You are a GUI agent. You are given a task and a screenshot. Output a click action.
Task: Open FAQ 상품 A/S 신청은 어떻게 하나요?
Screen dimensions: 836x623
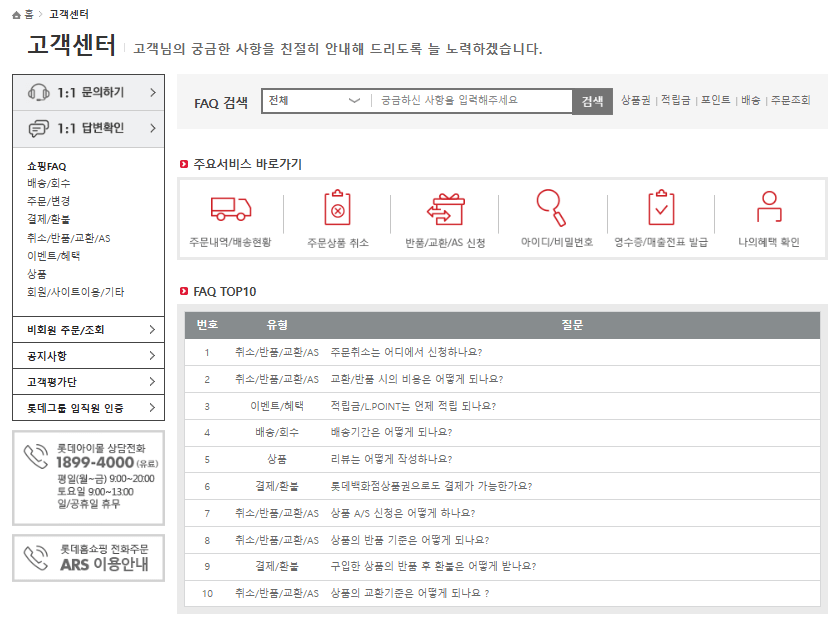click(x=403, y=513)
